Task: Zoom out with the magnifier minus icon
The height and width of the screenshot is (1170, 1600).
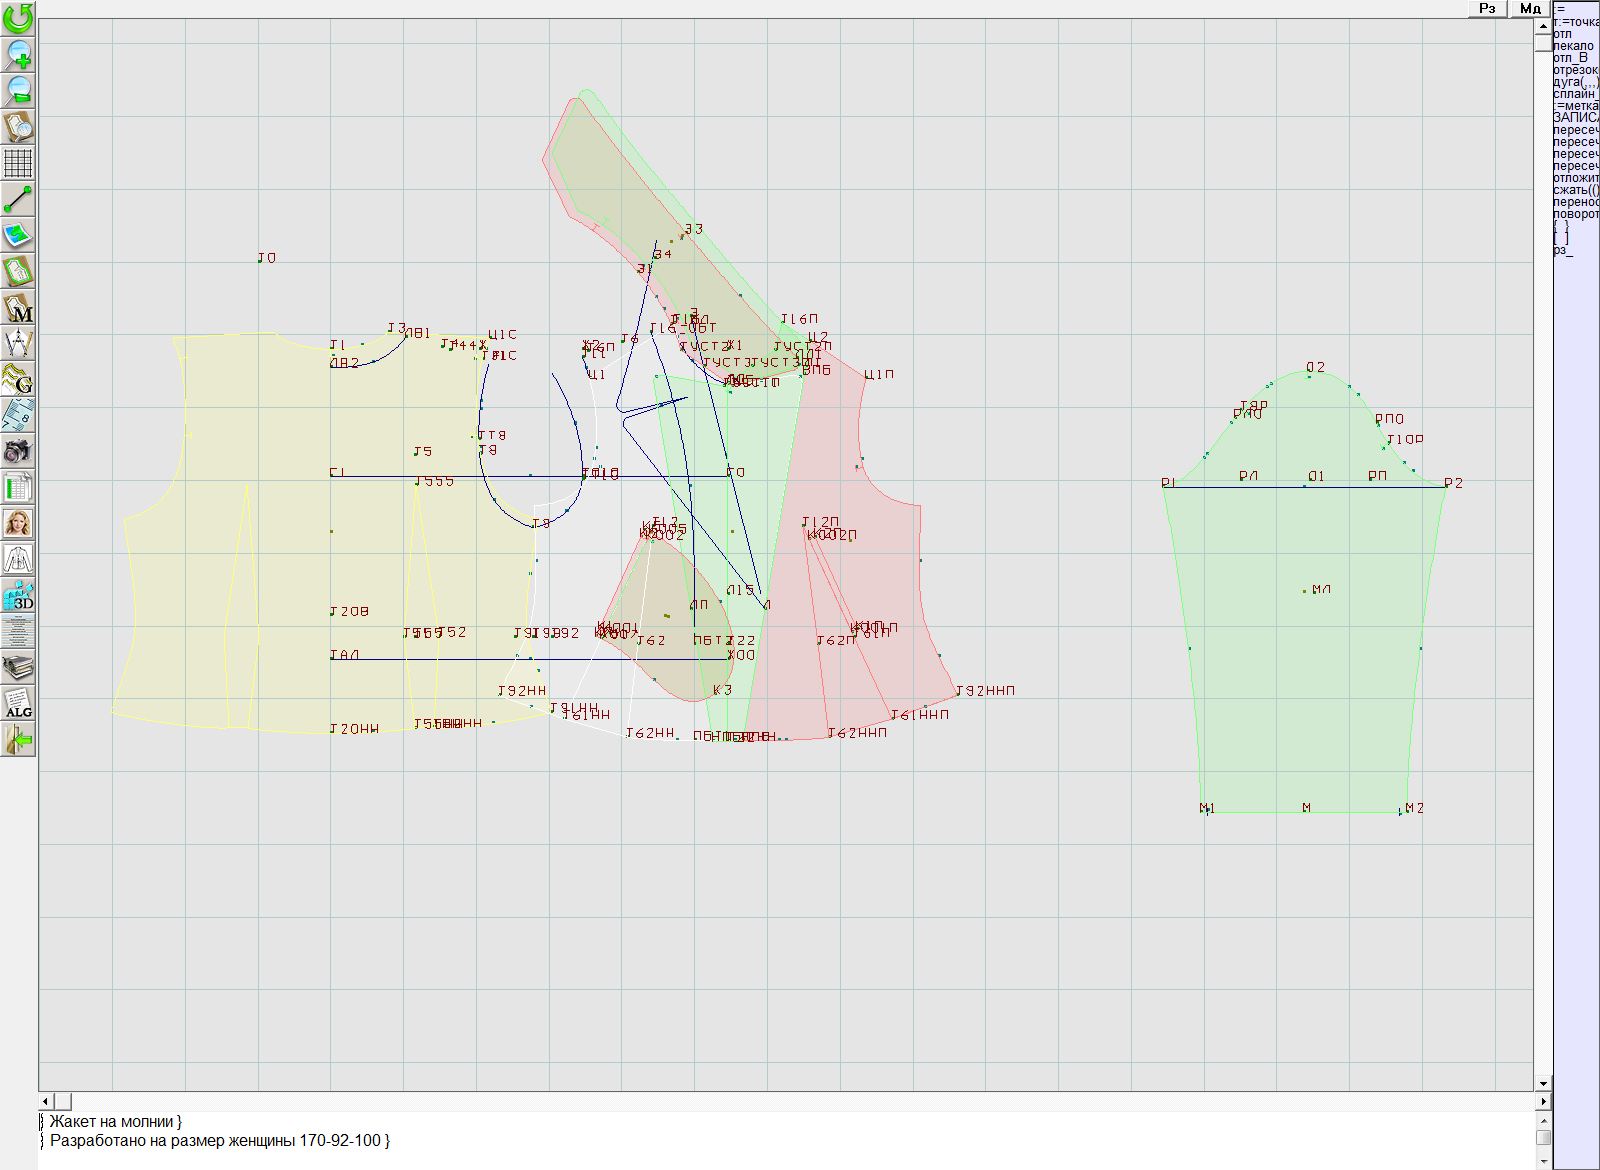Action: [18, 90]
